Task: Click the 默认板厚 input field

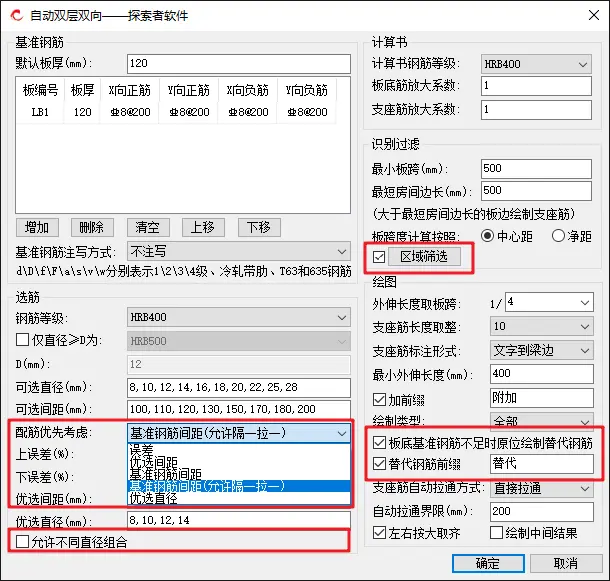Action: click(x=238, y=64)
